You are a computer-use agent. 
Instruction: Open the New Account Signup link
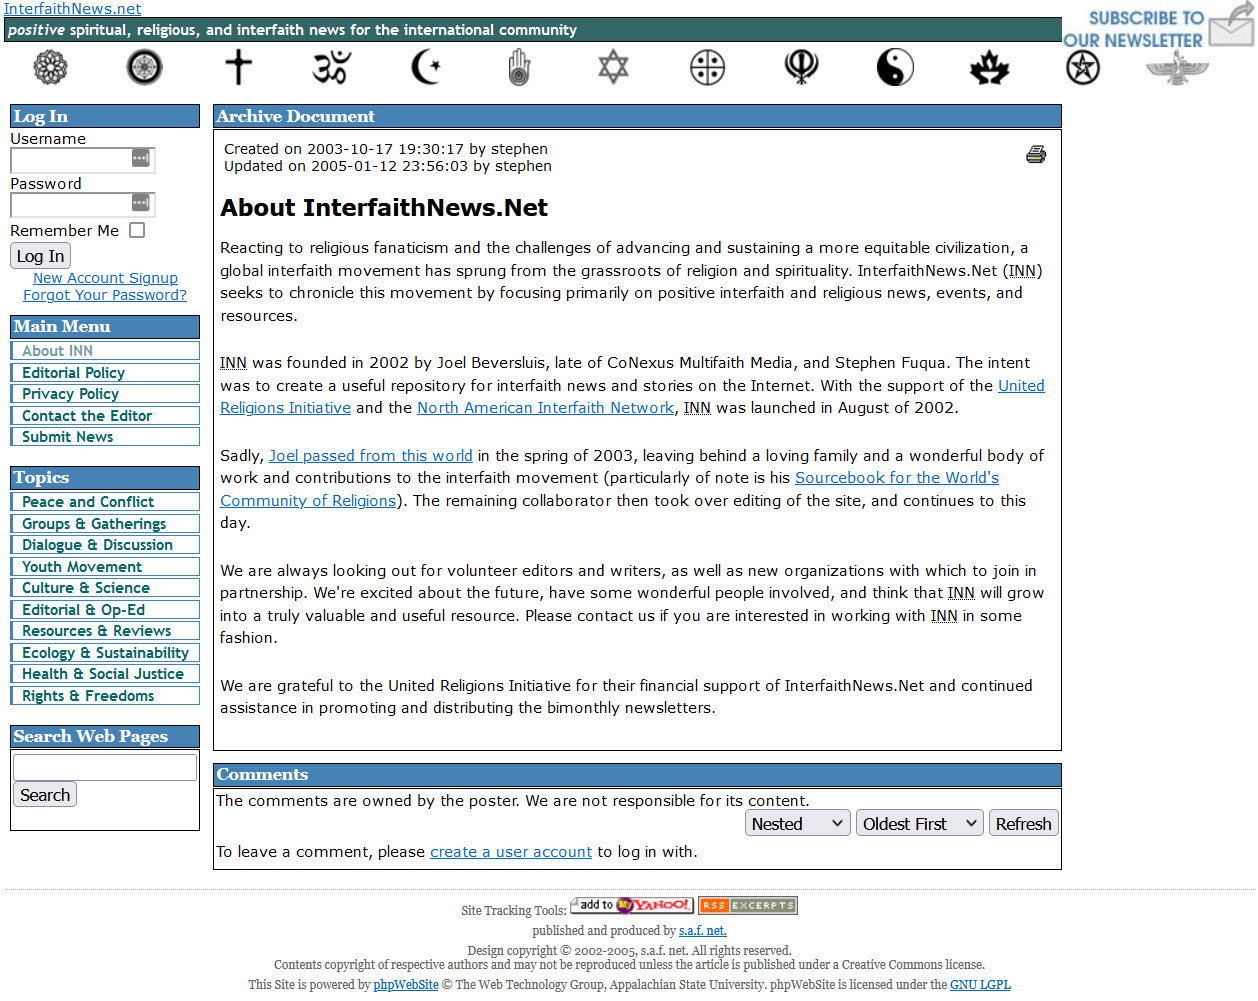pos(105,278)
